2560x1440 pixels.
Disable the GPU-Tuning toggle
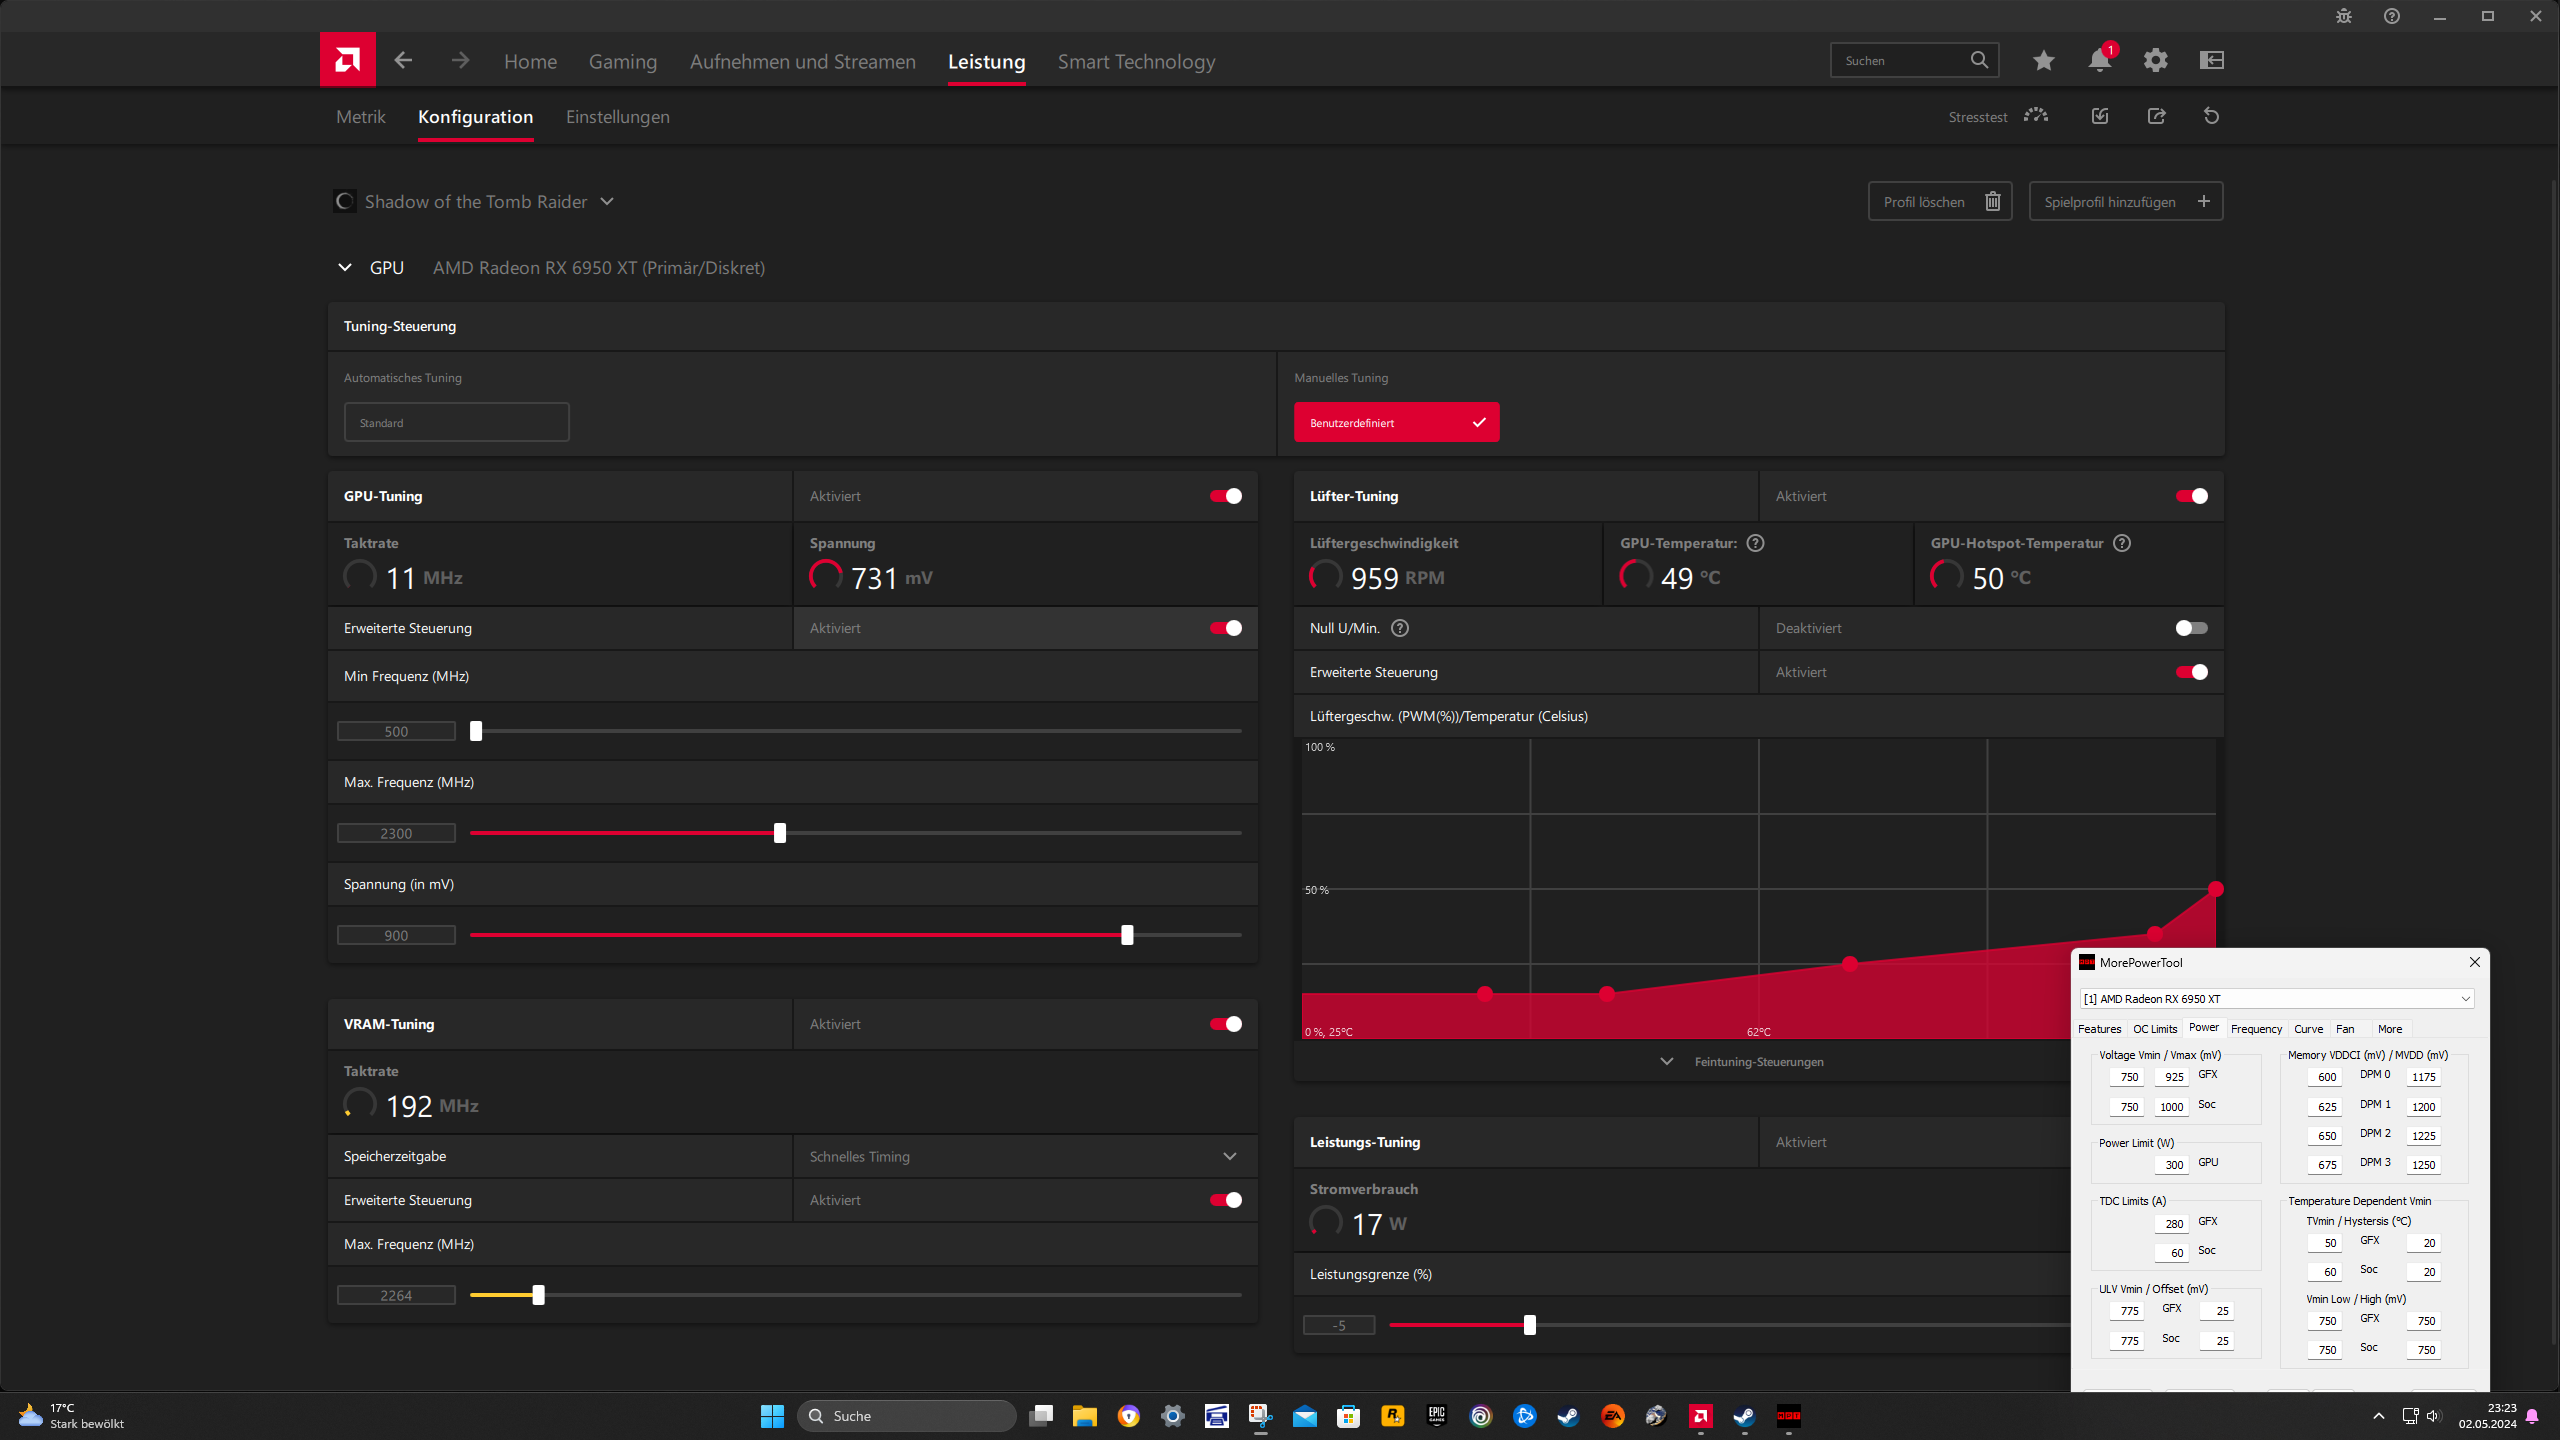(1225, 496)
